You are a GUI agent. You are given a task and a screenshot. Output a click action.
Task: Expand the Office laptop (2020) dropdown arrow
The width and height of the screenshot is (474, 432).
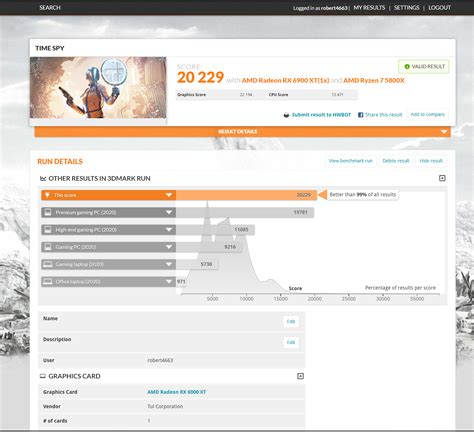(x=169, y=282)
